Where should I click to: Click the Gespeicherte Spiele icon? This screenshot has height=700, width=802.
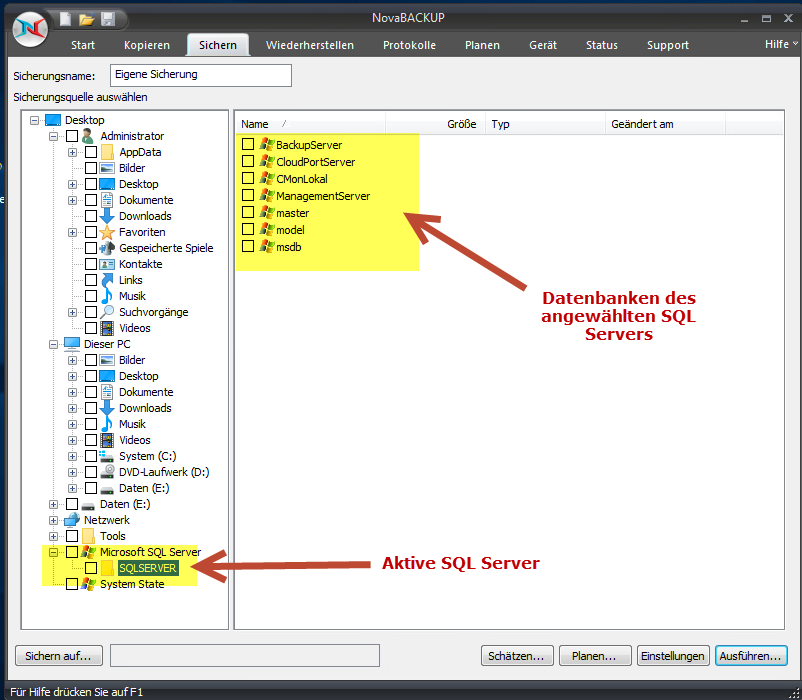[107, 248]
